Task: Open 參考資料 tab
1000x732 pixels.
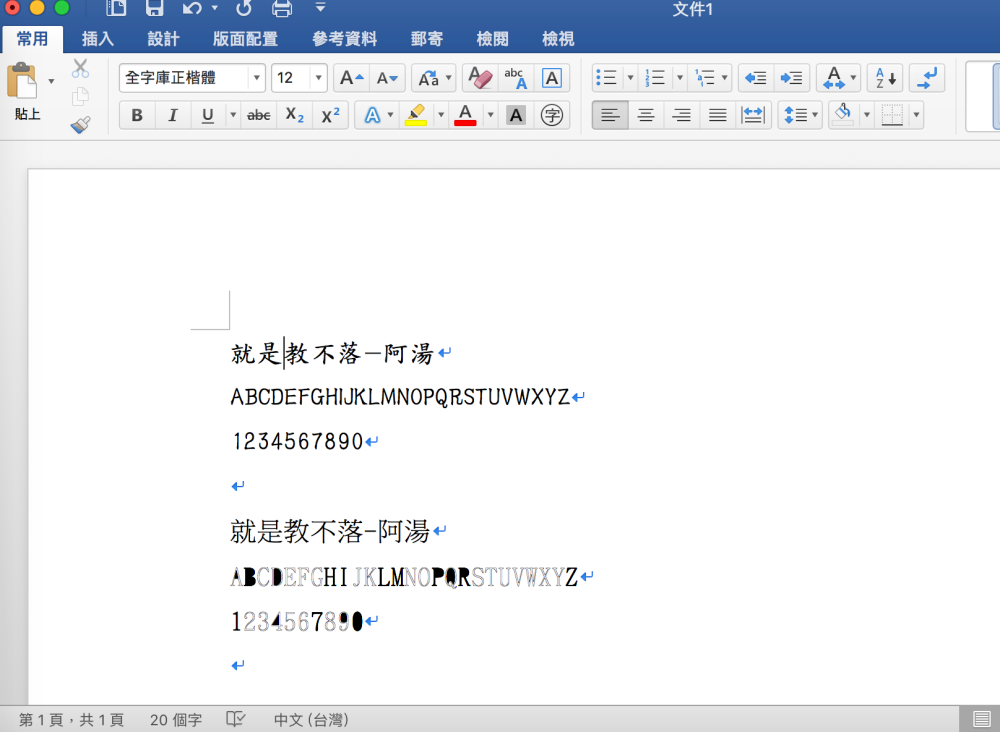Action: [x=344, y=39]
